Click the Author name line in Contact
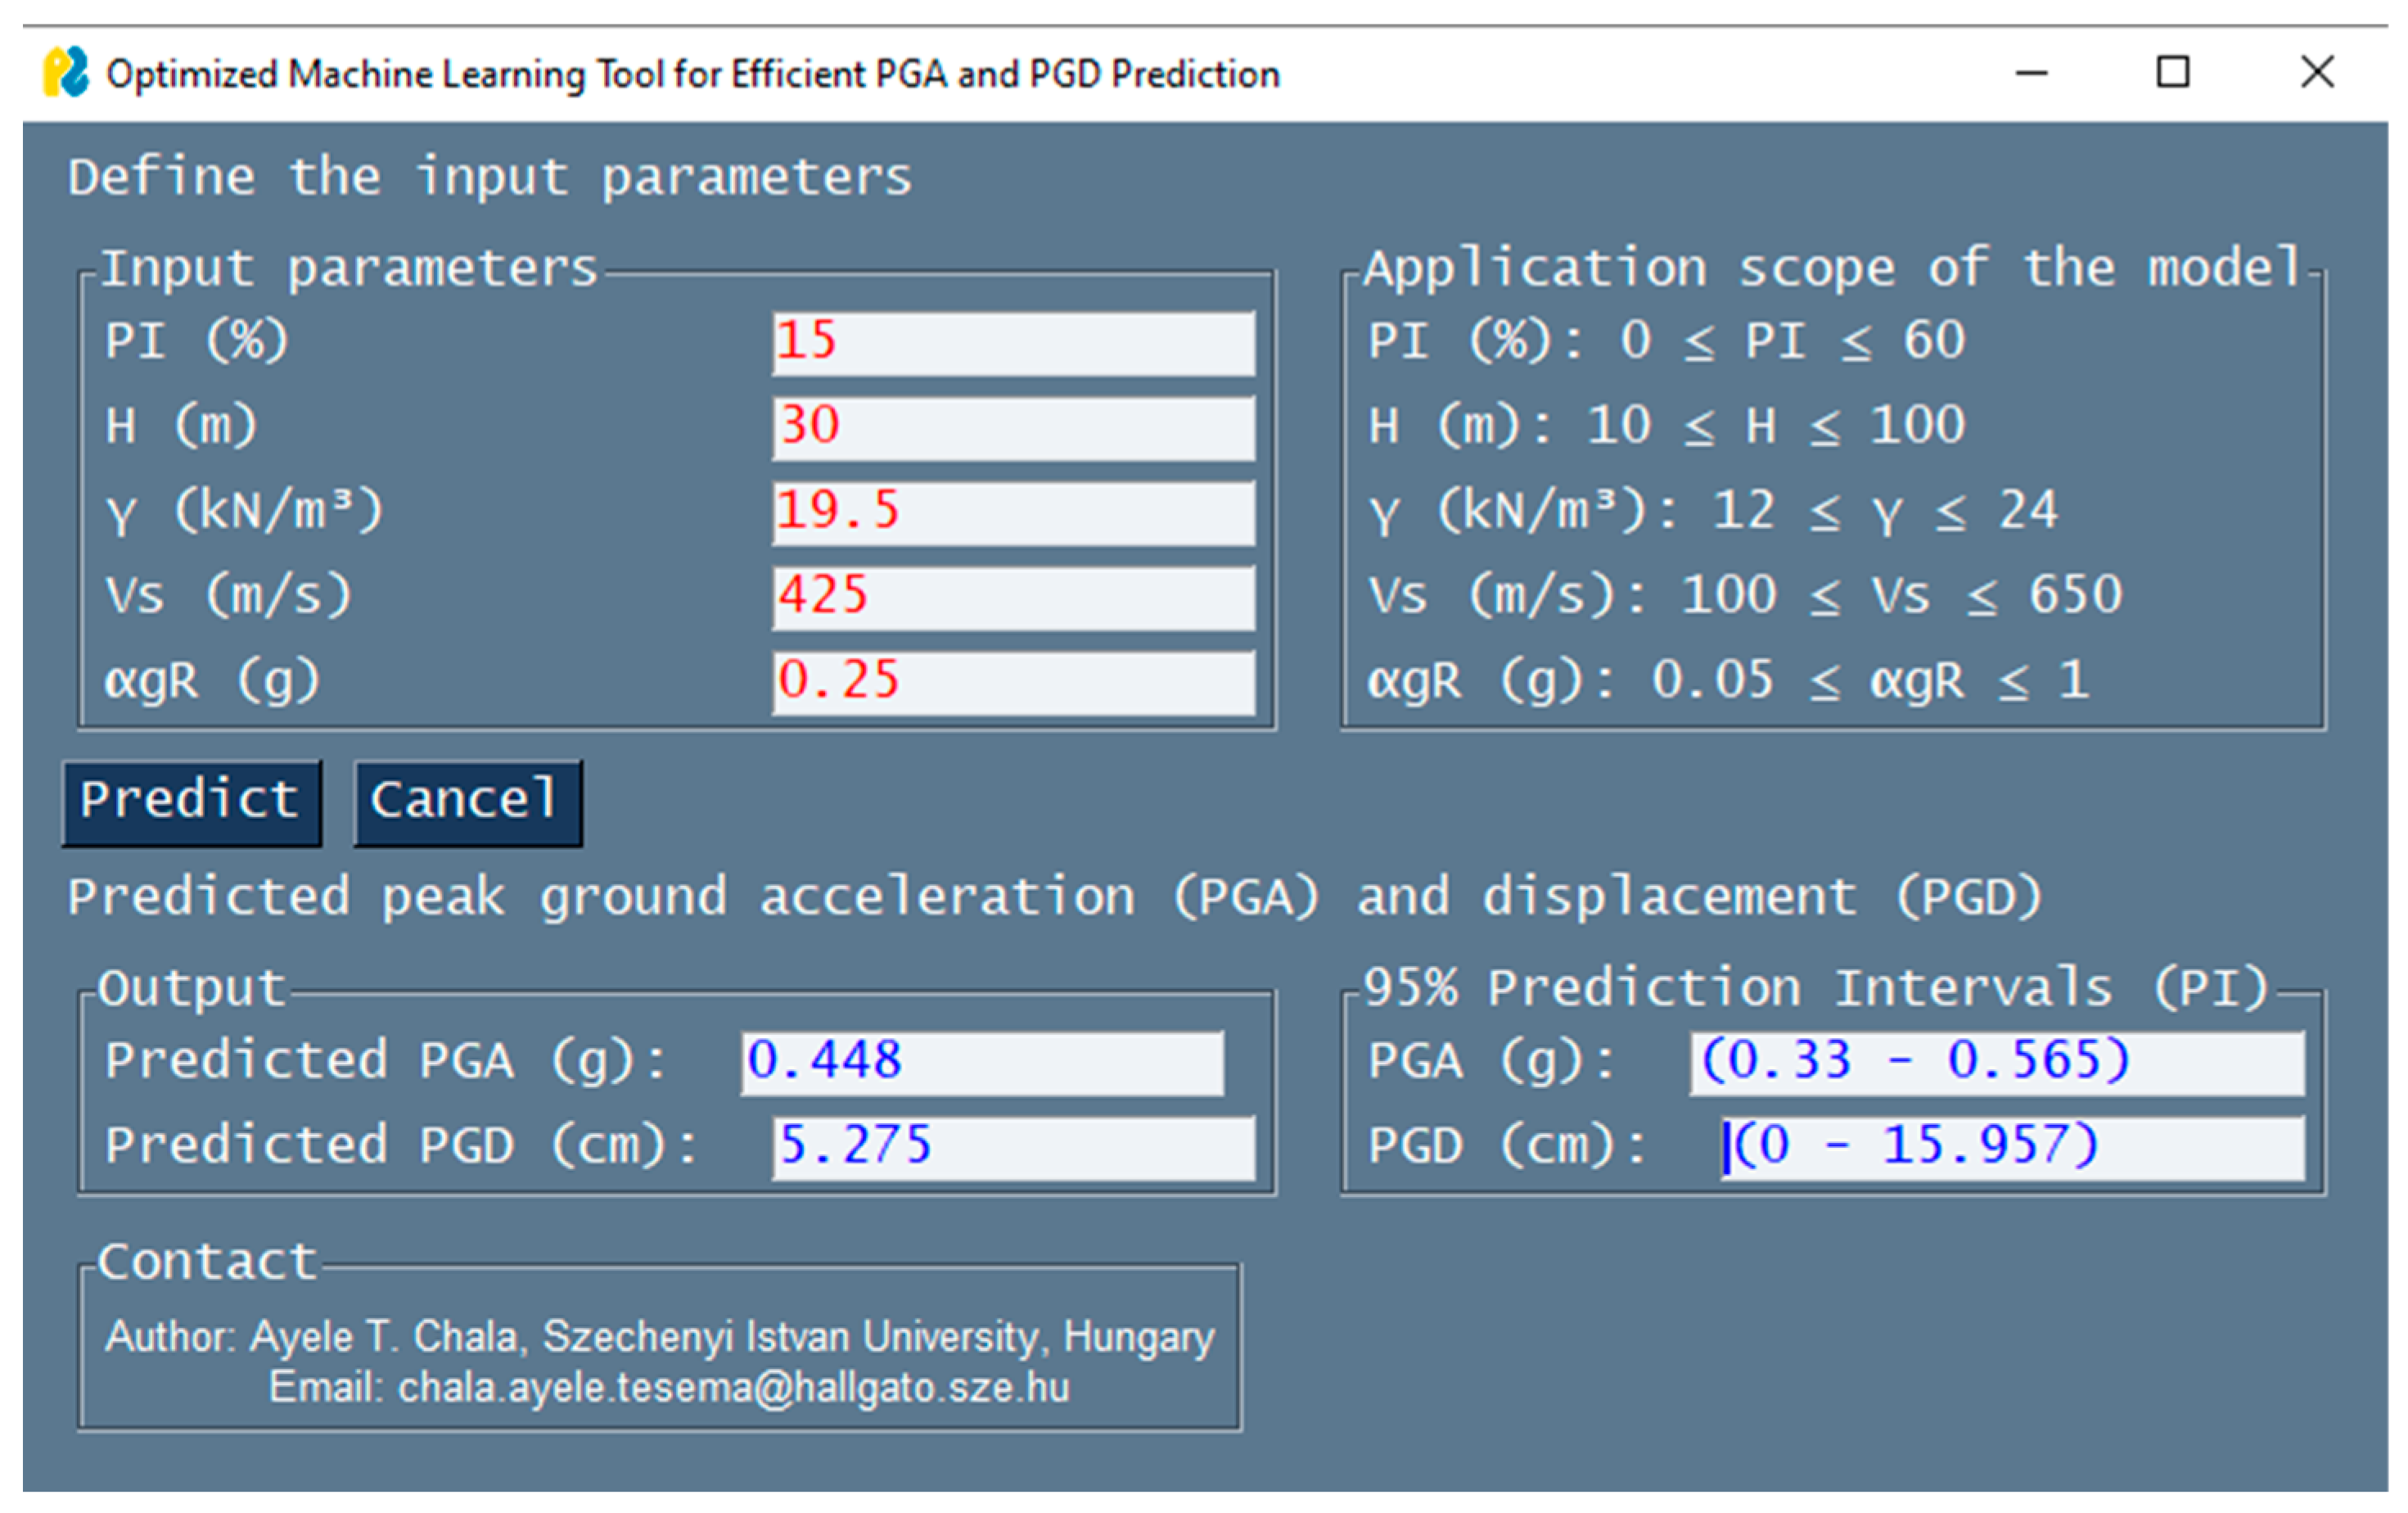Image resolution: width=2408 pixels, height=1513 pixels. (659, 1336)
